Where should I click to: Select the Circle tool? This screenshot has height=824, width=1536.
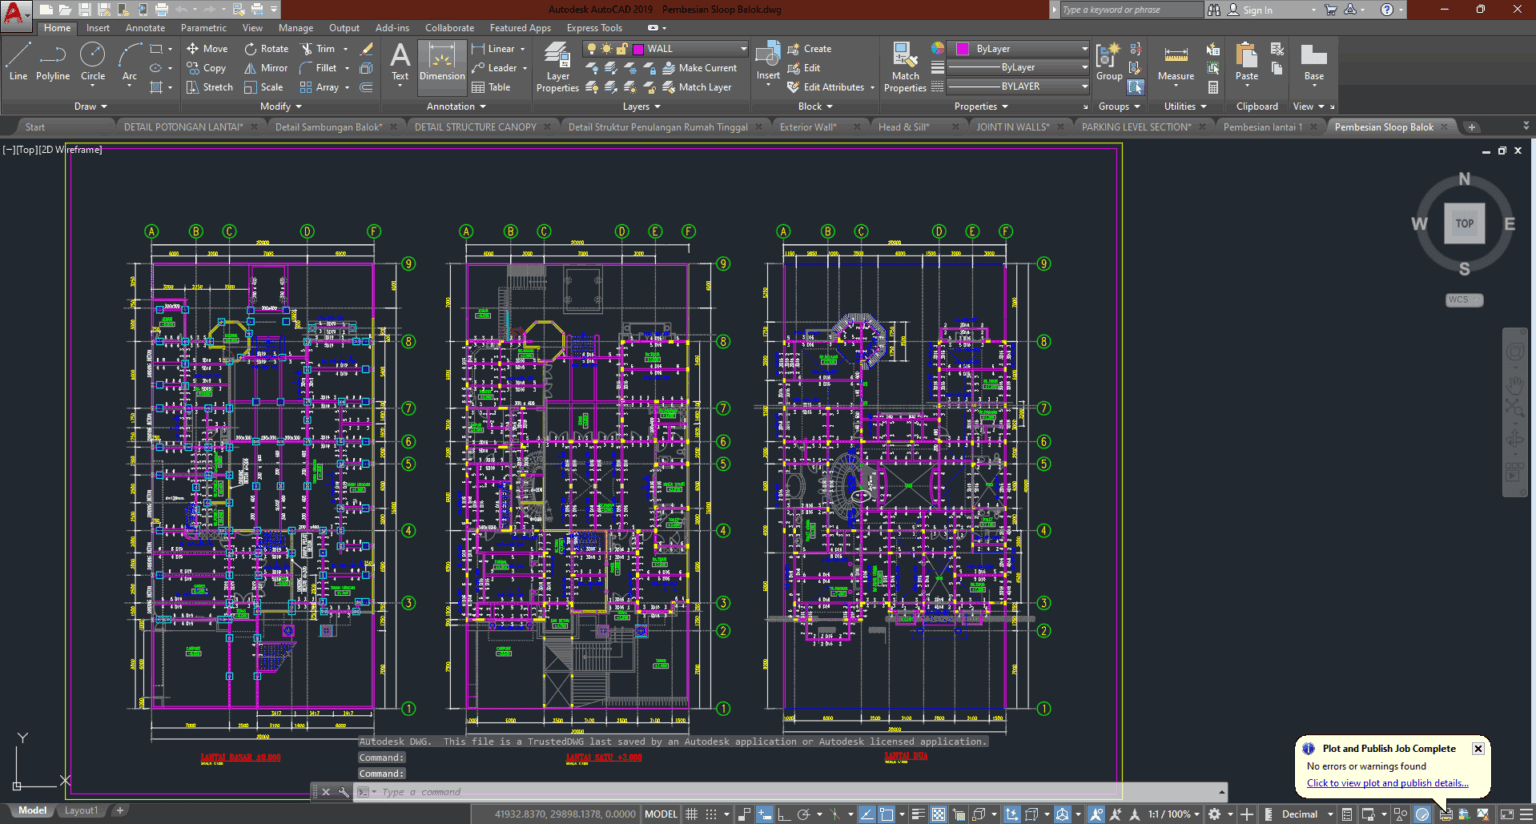[92, 67]
